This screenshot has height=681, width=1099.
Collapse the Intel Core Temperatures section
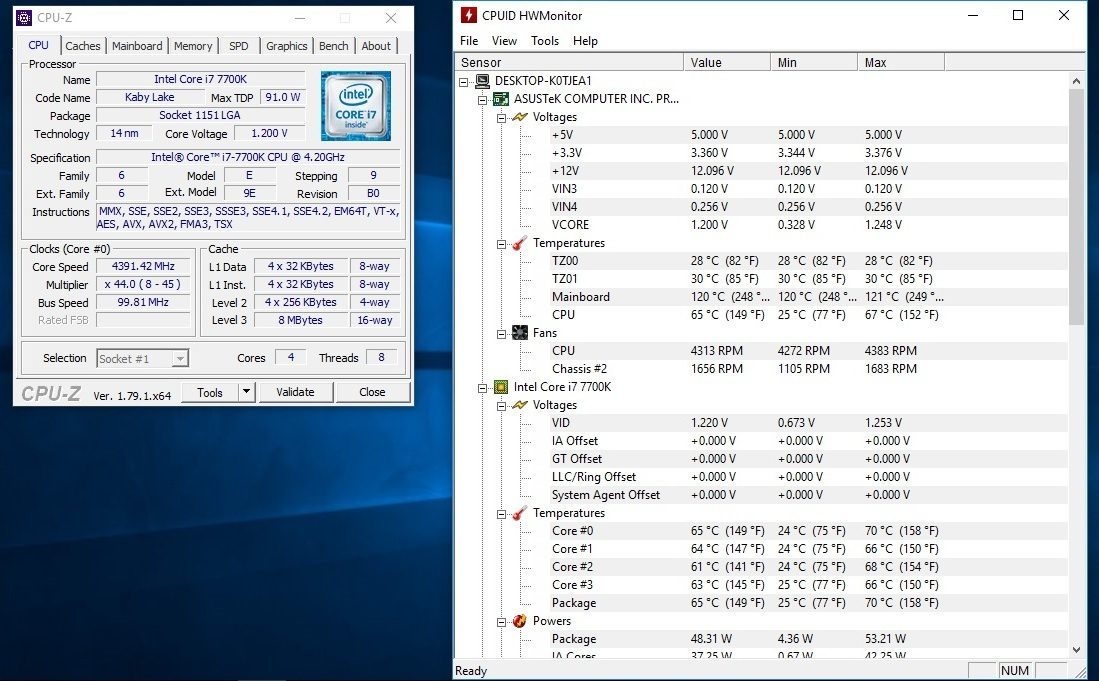point(502,514)
